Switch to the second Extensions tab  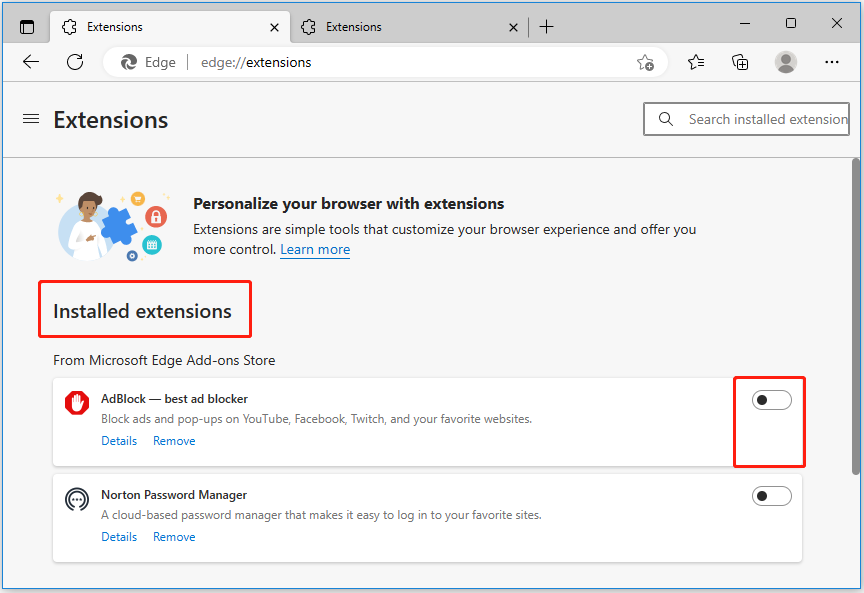coord(408,26)
